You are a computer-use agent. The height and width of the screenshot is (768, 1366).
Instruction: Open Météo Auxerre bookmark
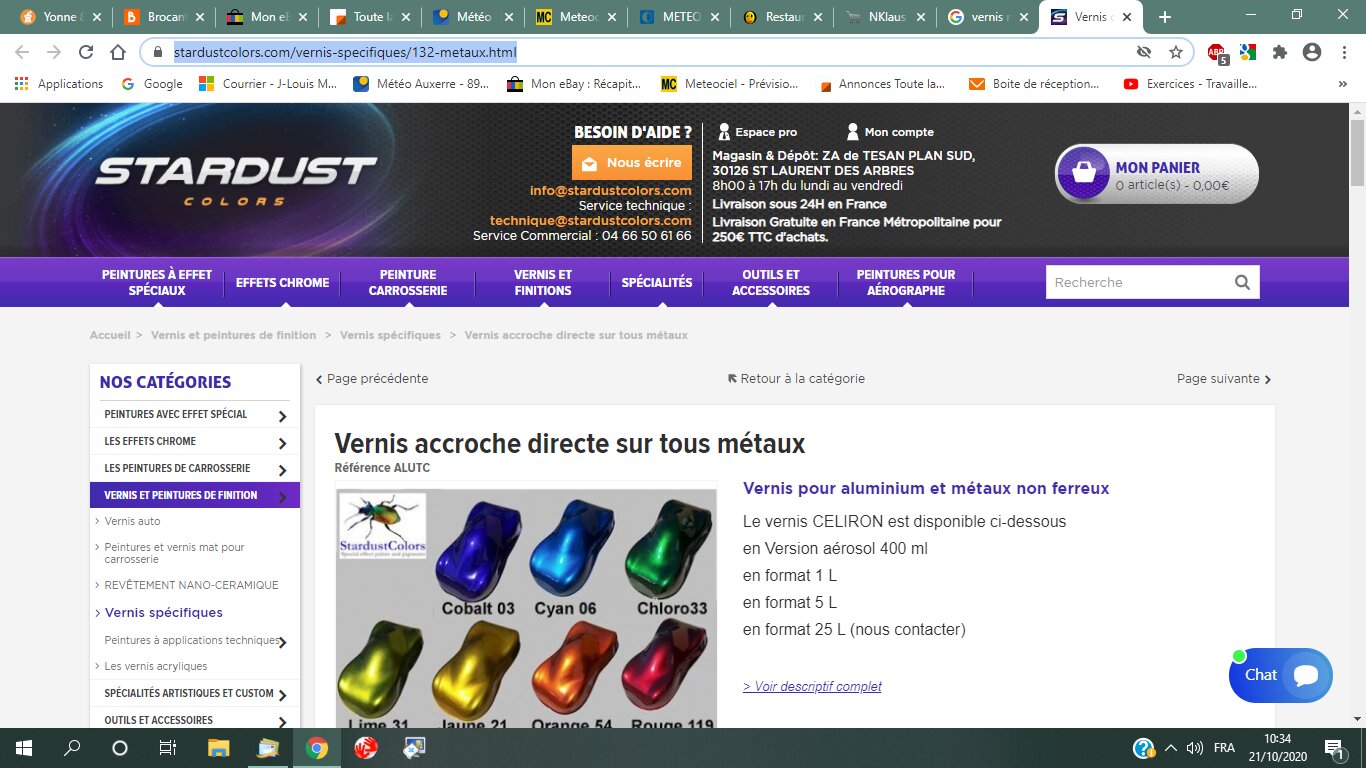(x=421, y=84)
